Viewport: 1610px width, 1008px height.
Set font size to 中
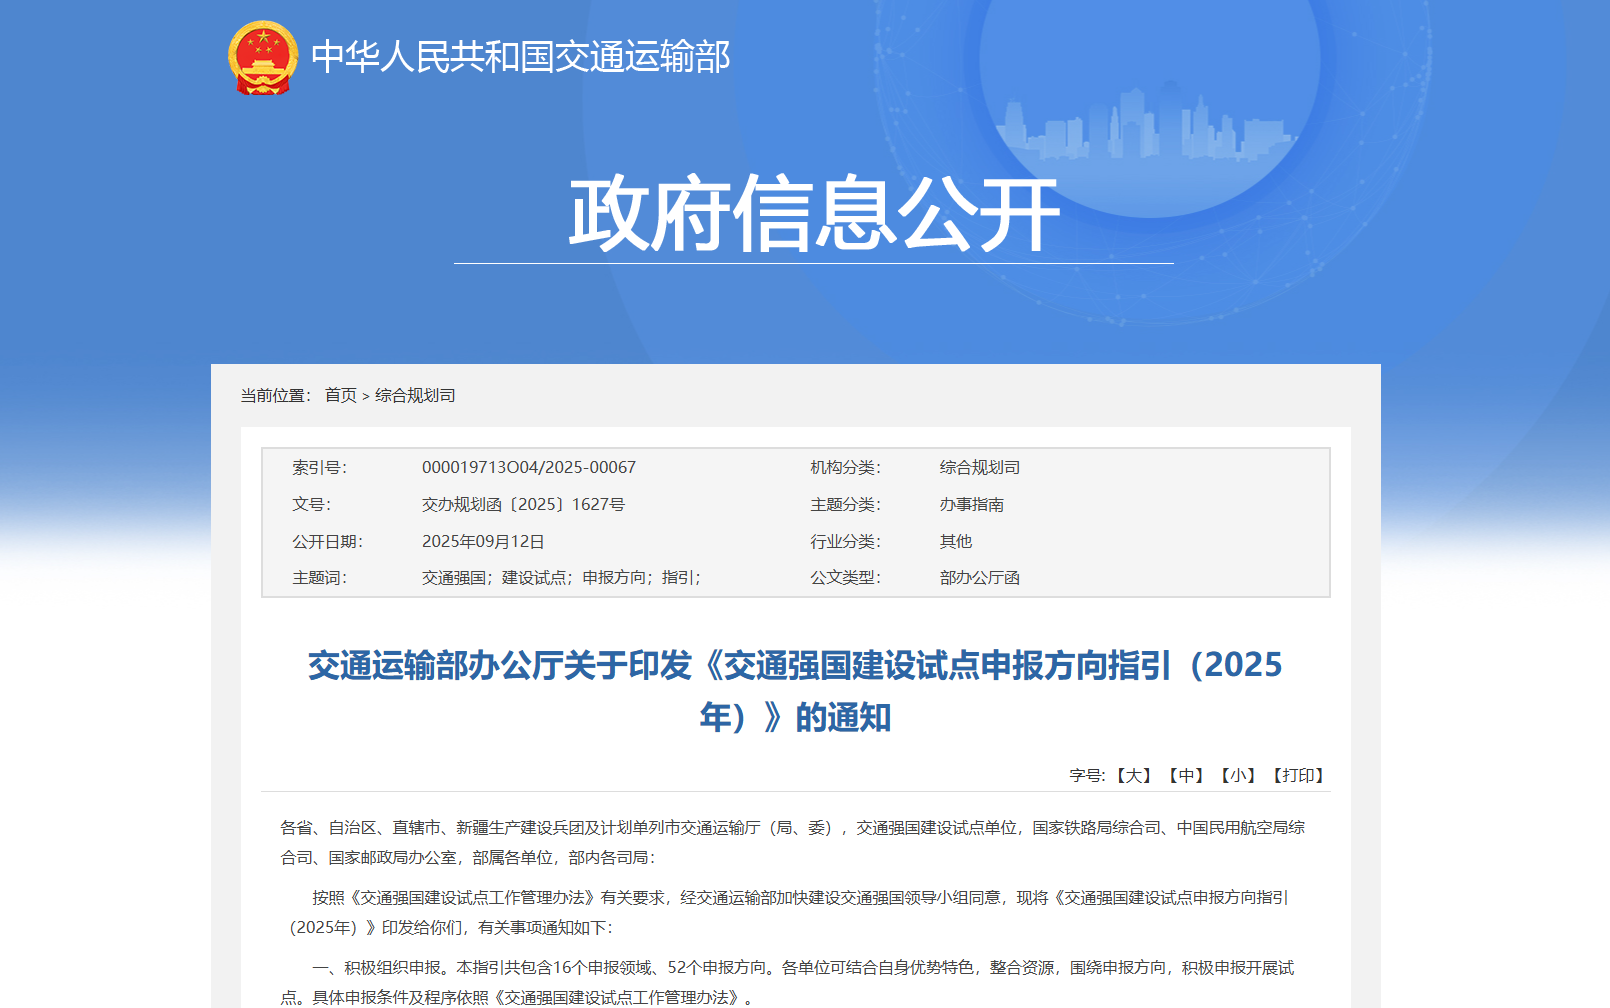pyautogui.click(x=1186, y=776)
